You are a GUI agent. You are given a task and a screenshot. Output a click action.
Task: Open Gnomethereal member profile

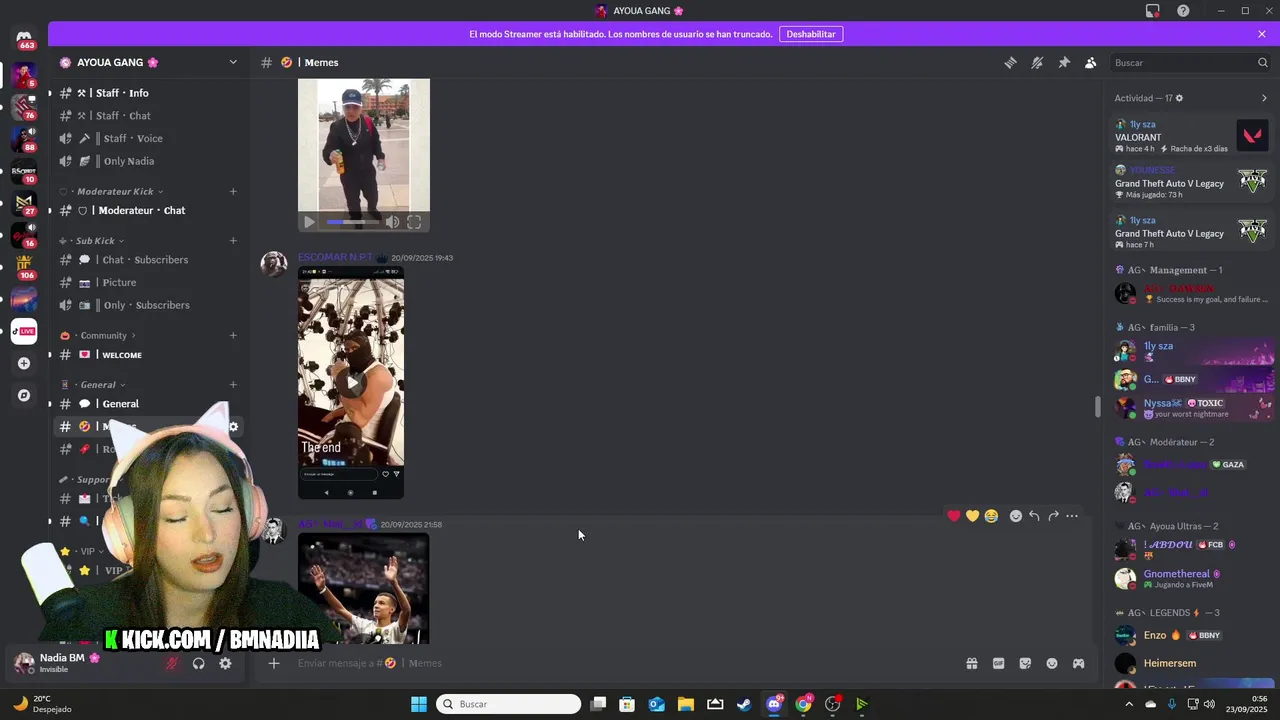click(x=1192, y=578)
